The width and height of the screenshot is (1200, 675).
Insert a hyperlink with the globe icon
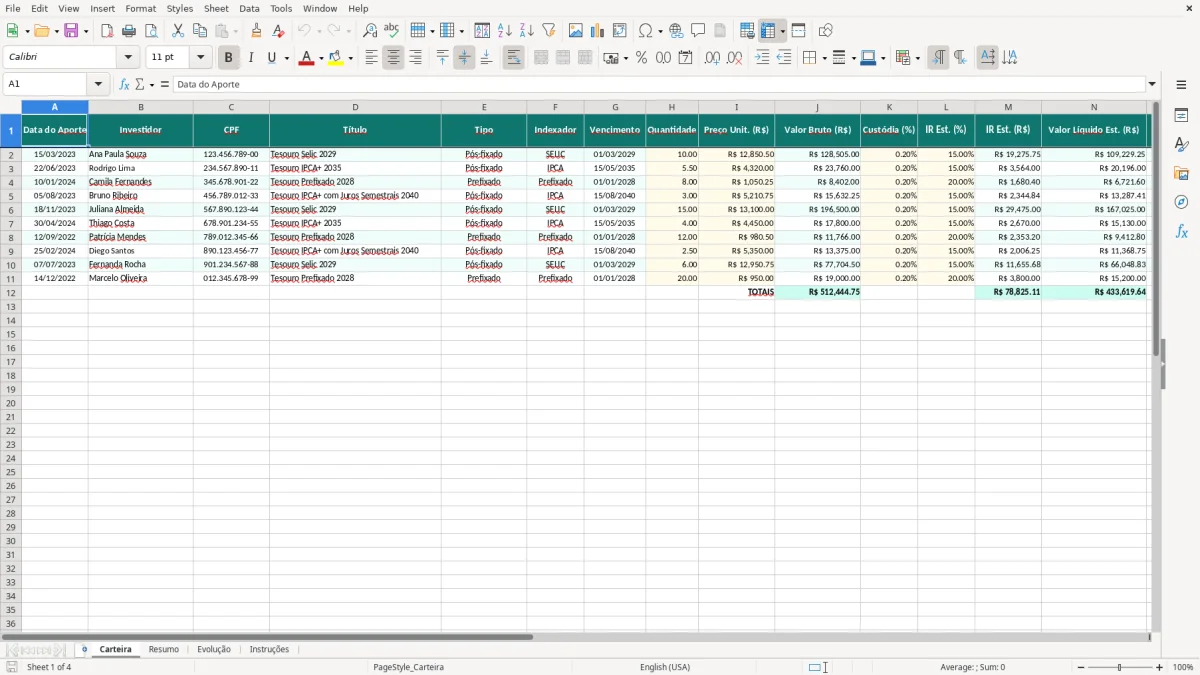click(677, 31)
